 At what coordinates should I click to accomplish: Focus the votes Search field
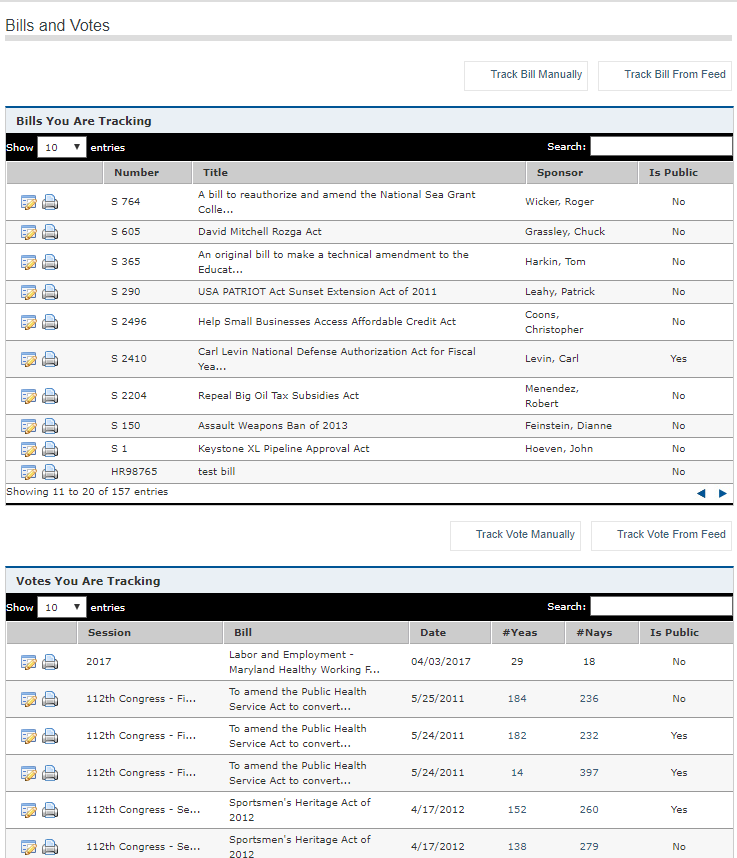pyautogui.click(x=661, y=606)
